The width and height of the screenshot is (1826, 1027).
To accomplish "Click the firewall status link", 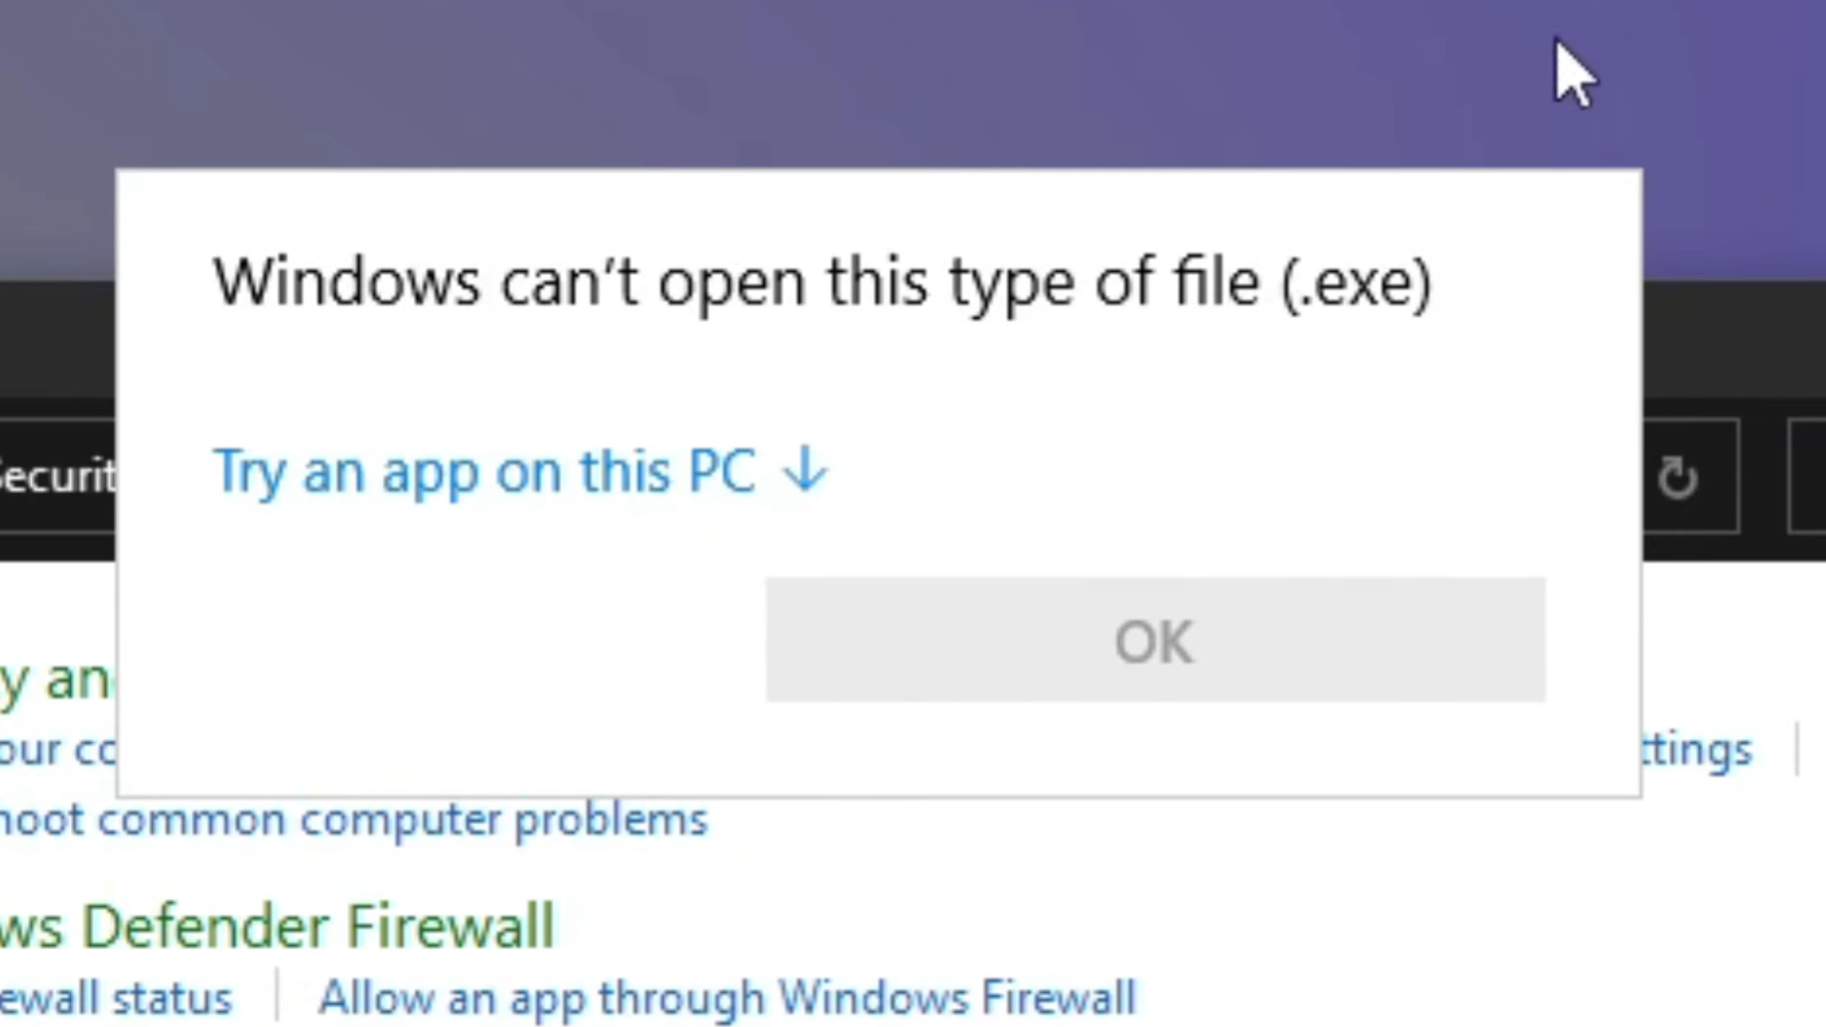I will point(115,996).
